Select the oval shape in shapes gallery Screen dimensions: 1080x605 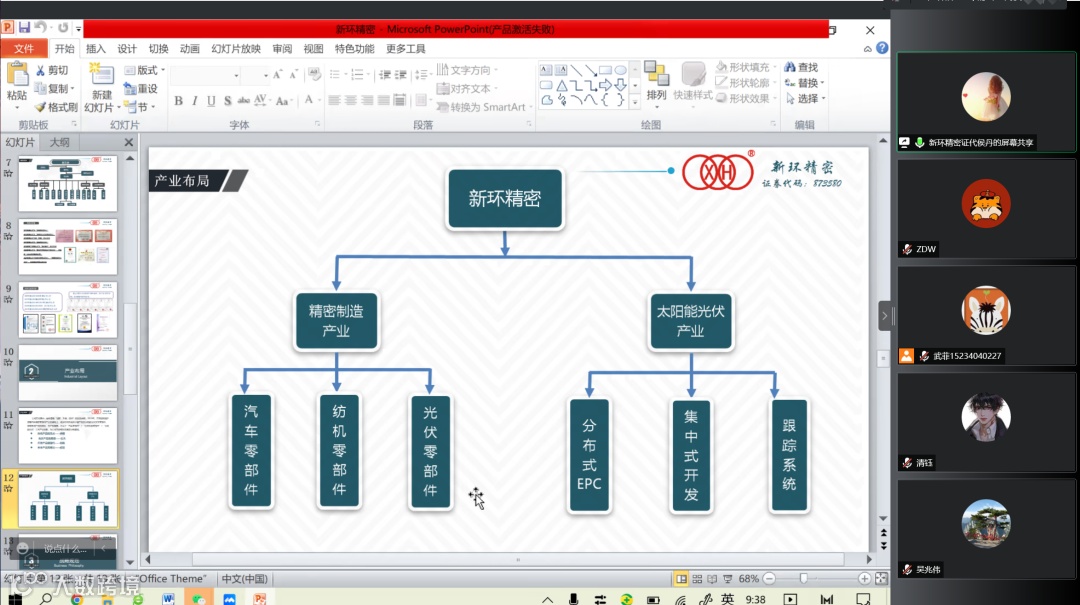coord(620,70)
